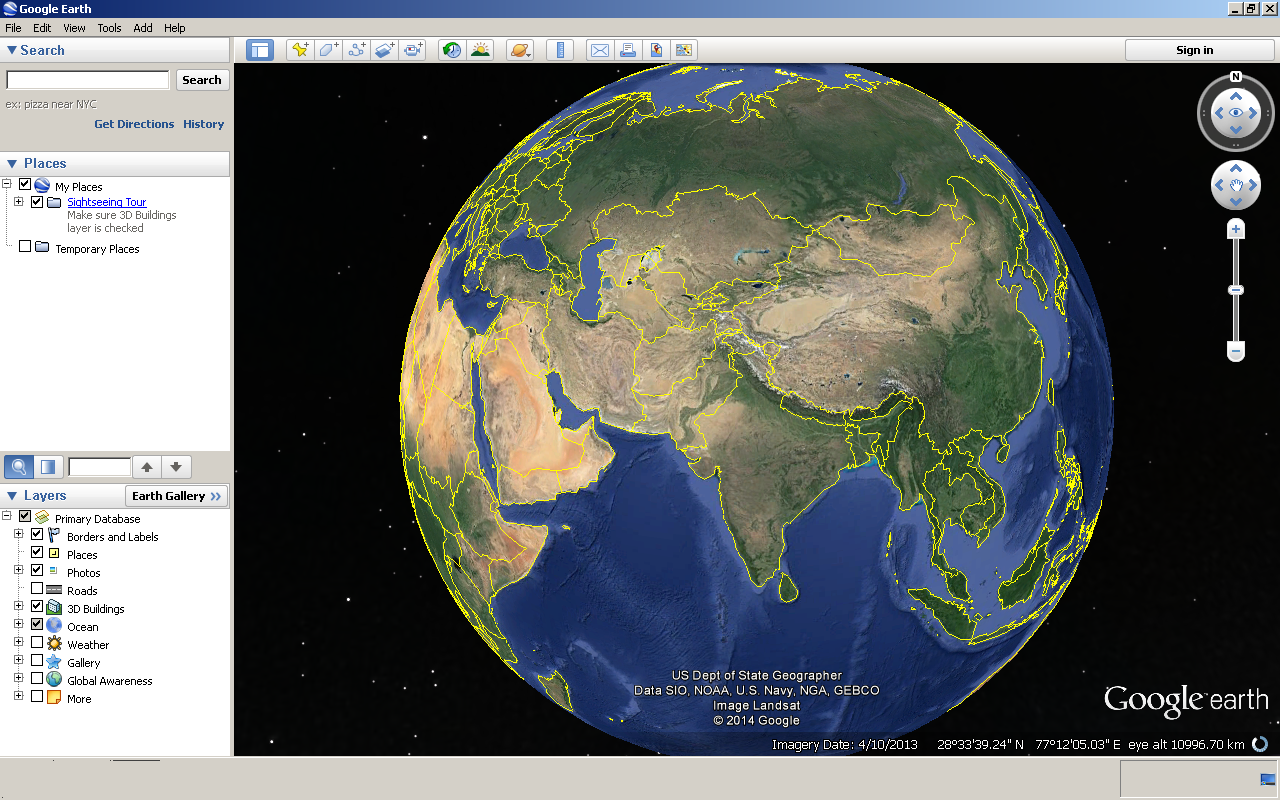Click the Get Directions link
The width and height of the screenshot is (1280, 800).
(x=134, y=124)
